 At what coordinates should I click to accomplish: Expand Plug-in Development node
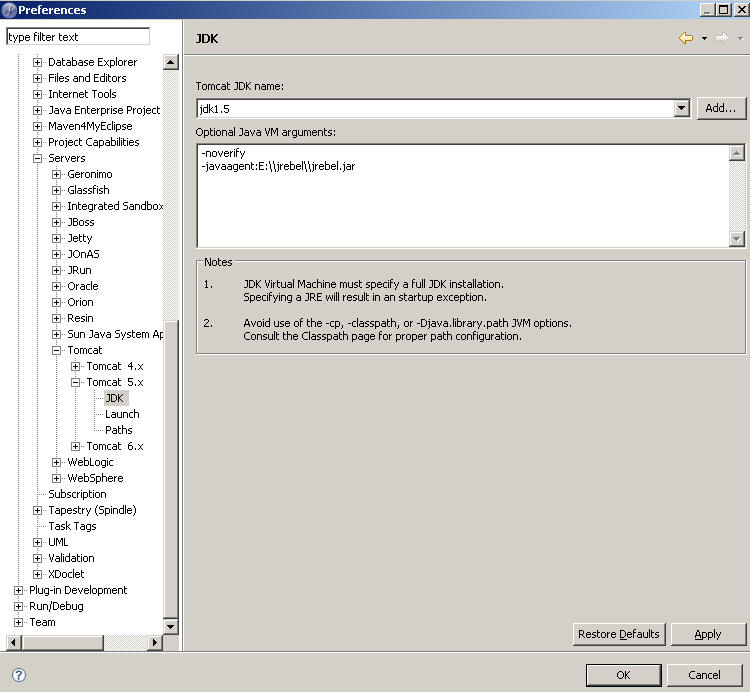click(x=18, y=590)
